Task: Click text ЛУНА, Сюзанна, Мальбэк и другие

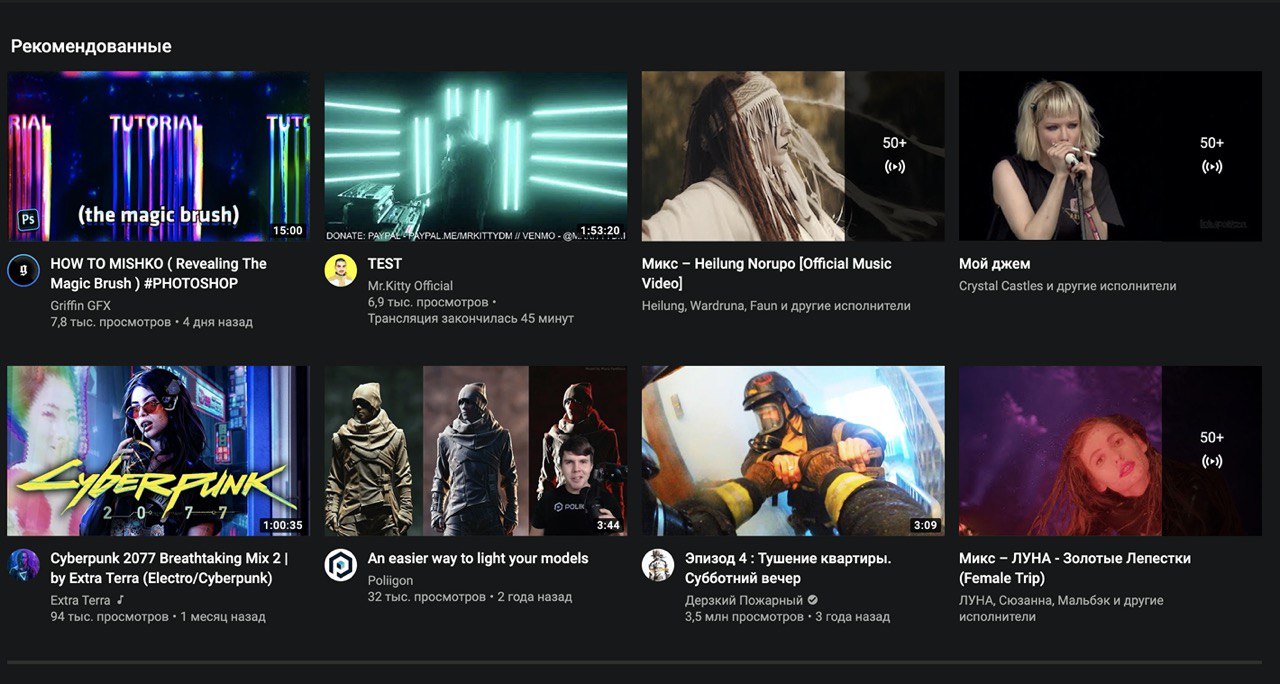Action: coord(1061,608)
